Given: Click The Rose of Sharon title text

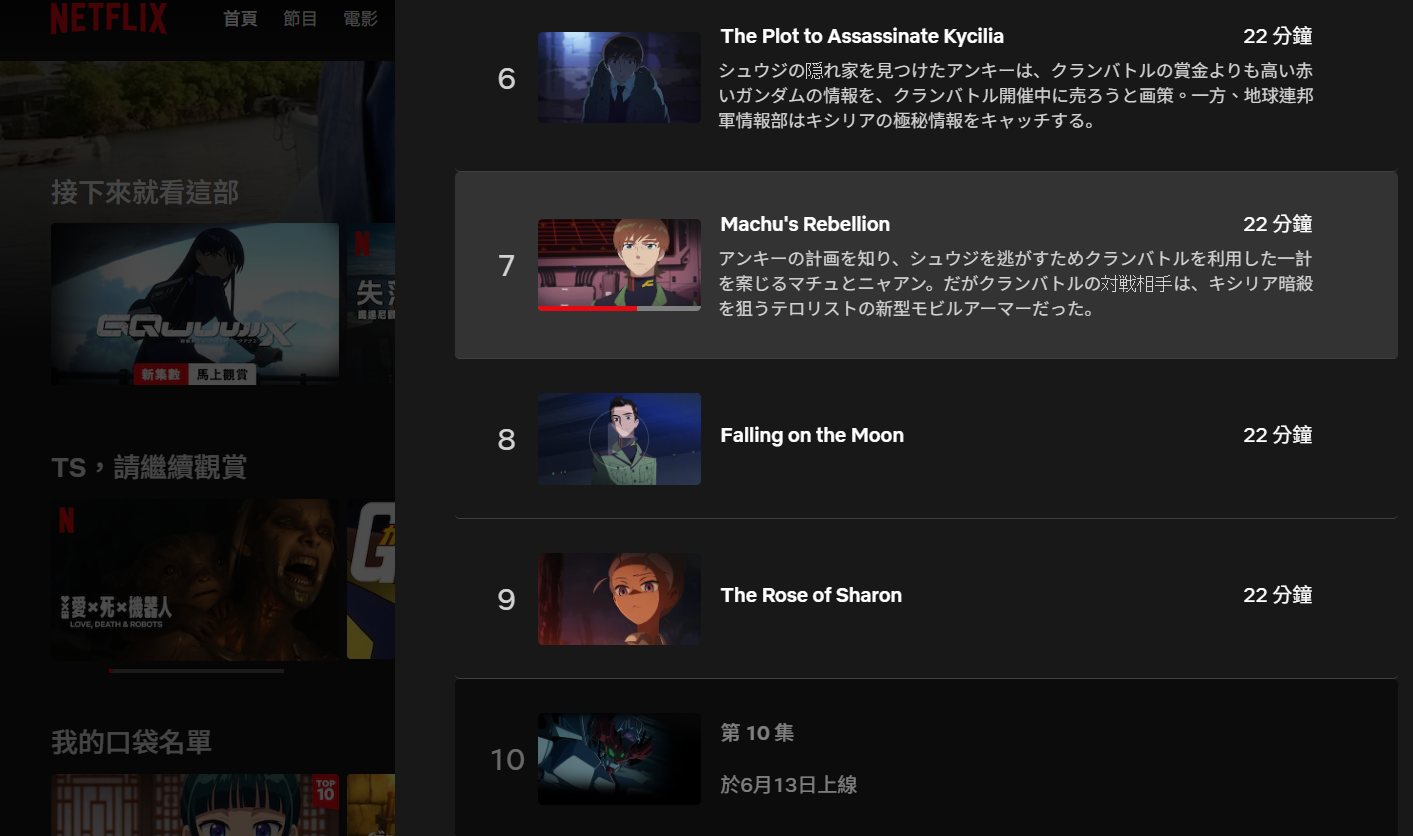Looking at the screenshot, I should 811,595.
